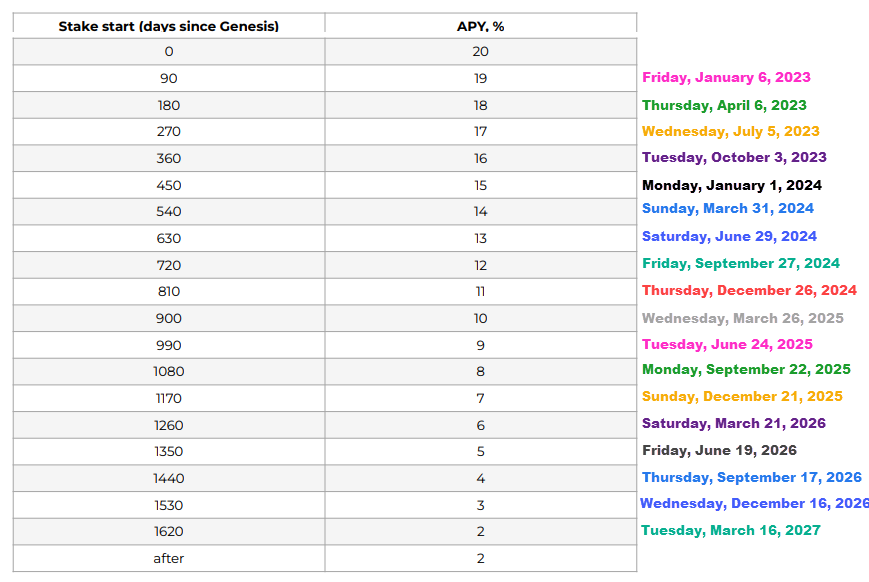
Task: Click the blue 'Sunday, March 31, 2024' label
Action: [728, 208]
